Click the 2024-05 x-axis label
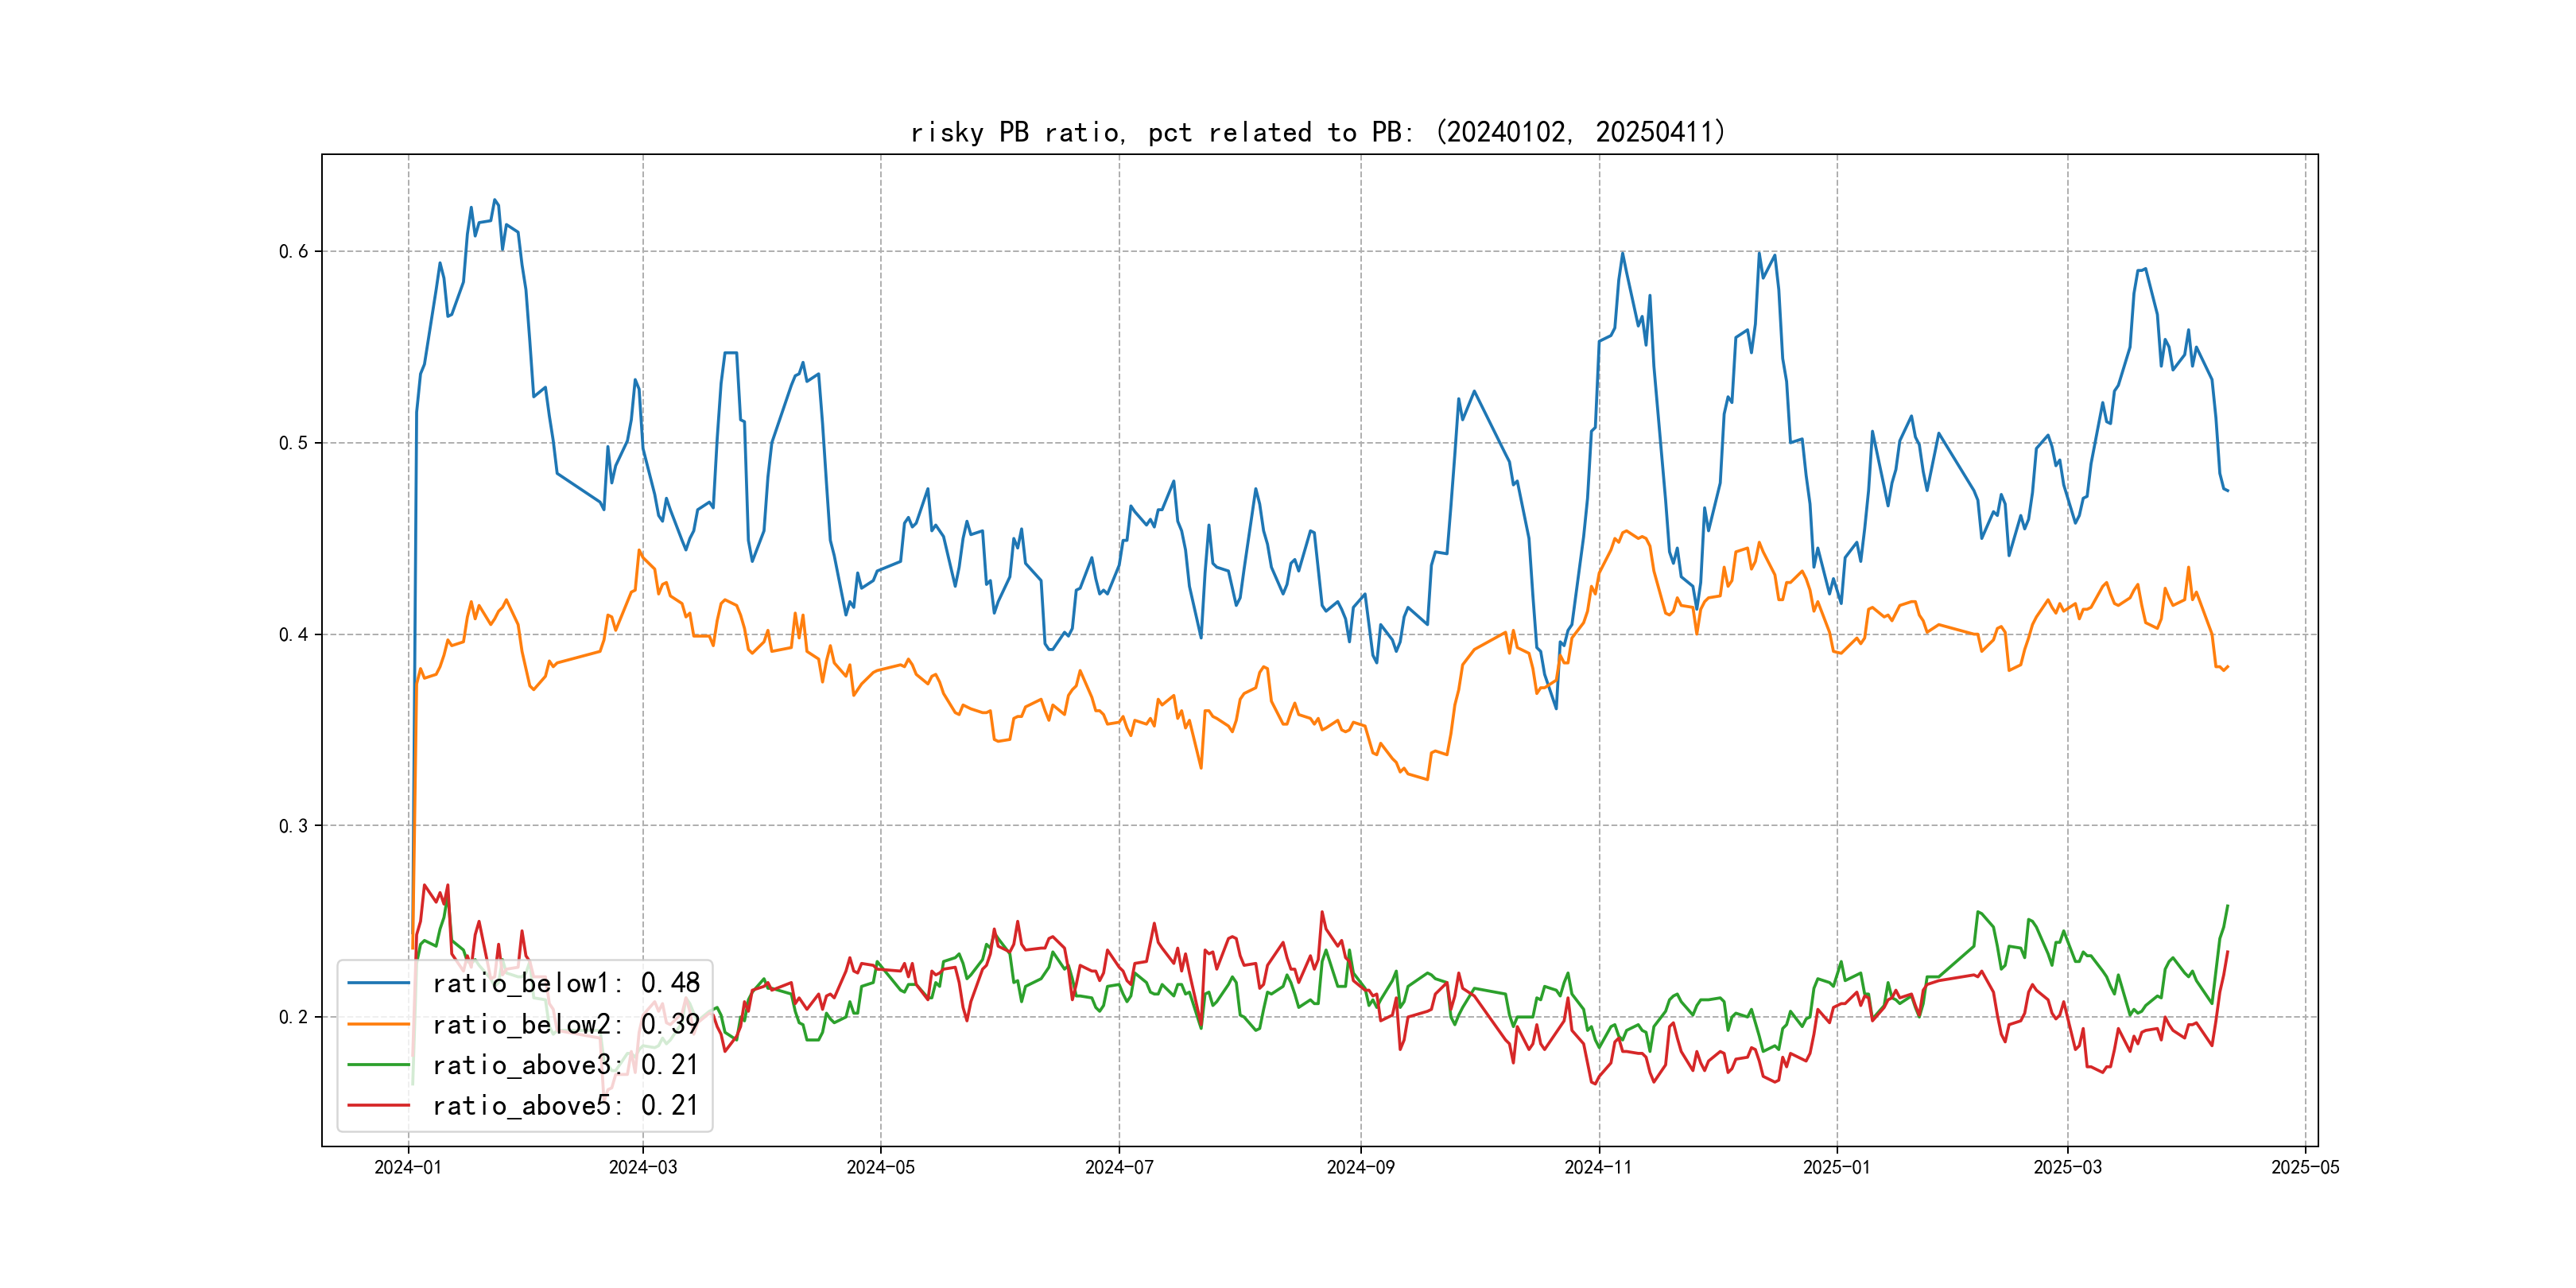Screen dimensions: 2576x1288 click(x=880, y=1167)
